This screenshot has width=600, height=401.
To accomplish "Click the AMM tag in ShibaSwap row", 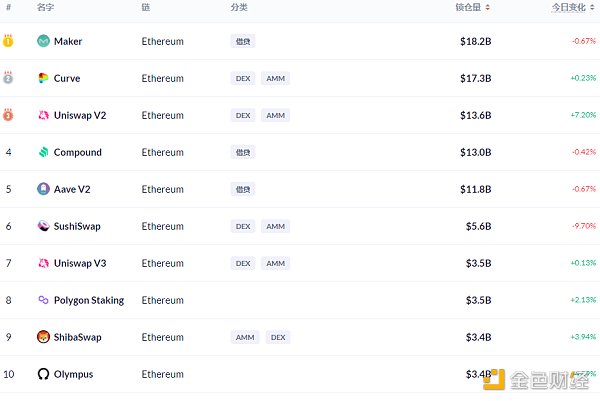I will click(244, 337).
